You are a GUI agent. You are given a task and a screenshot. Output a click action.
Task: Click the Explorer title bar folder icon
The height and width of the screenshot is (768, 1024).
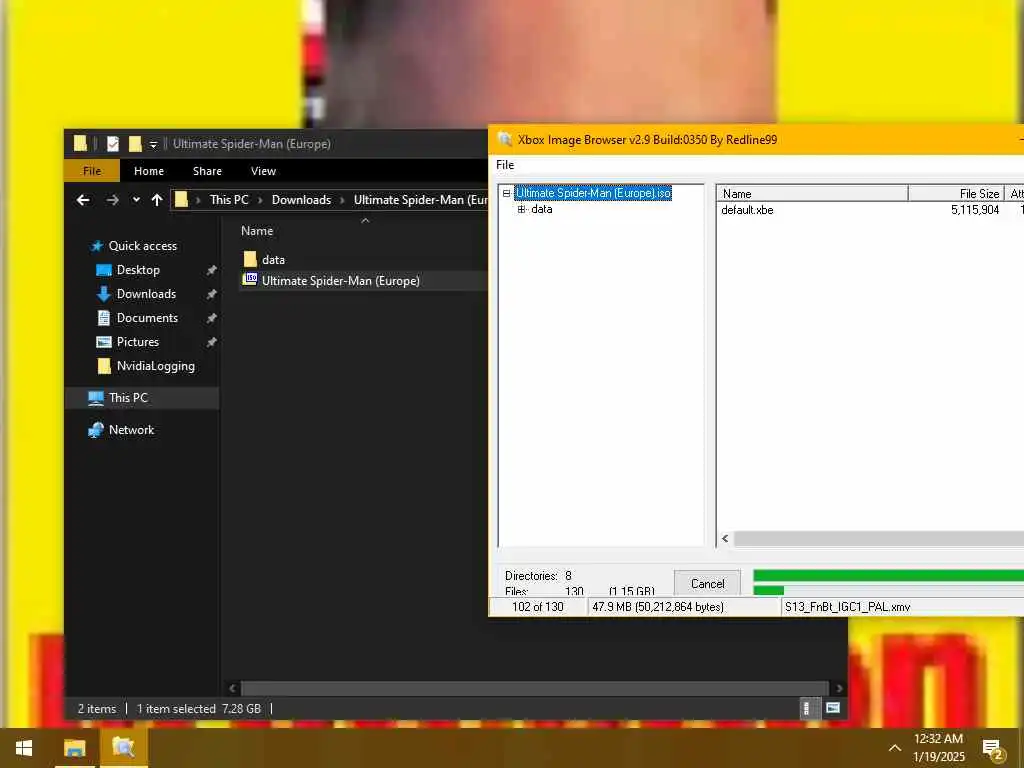(x=80, y=144)
